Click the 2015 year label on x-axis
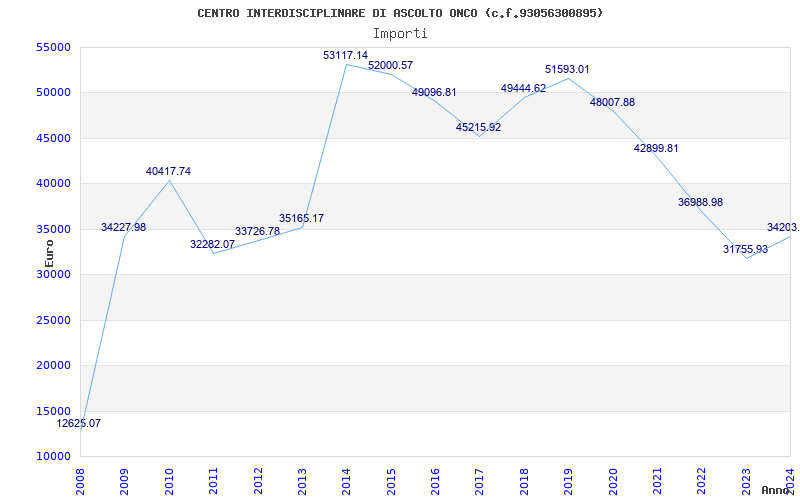 [x=391, y=481]
